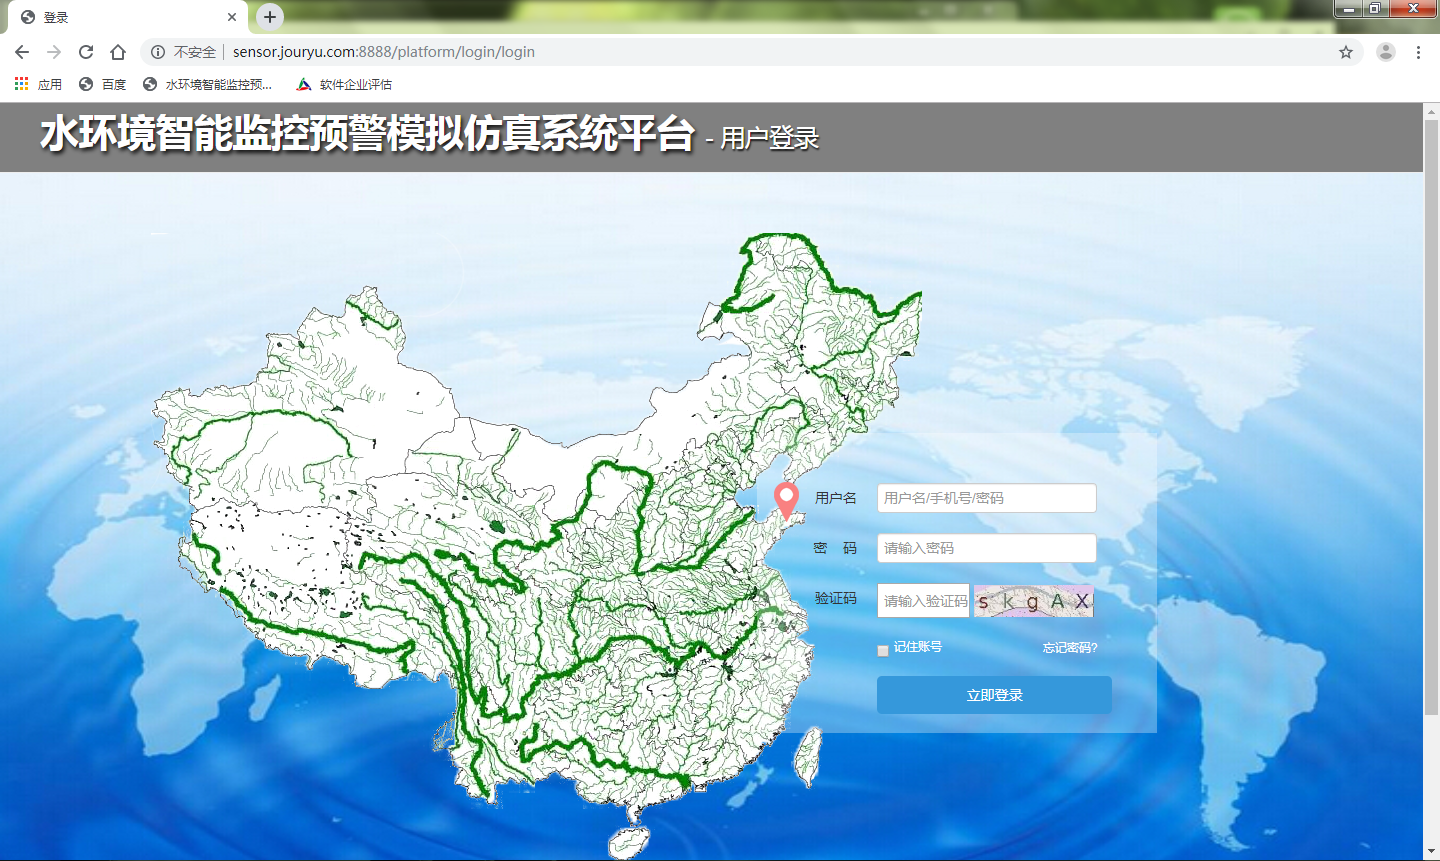The image size is (1440, 861).
Task: Click the 水环境智能监控预警模拟仿真系统平台 title
Action: (x=367, y=134)
